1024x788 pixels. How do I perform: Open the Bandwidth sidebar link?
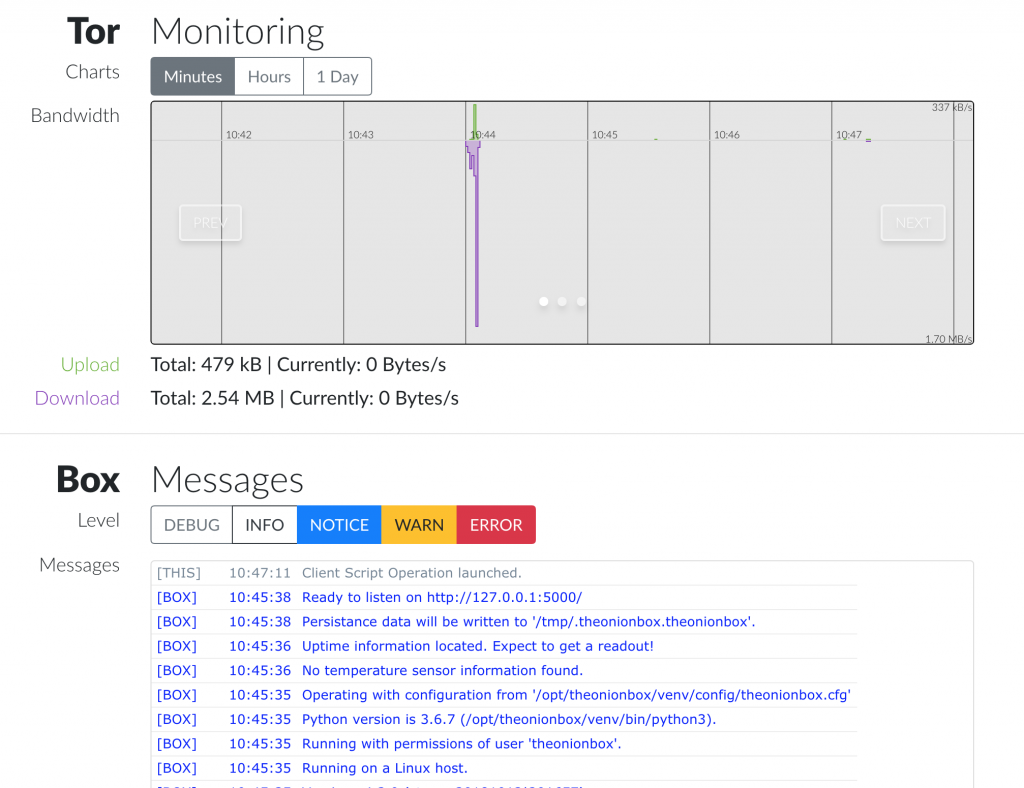(75, 115)
